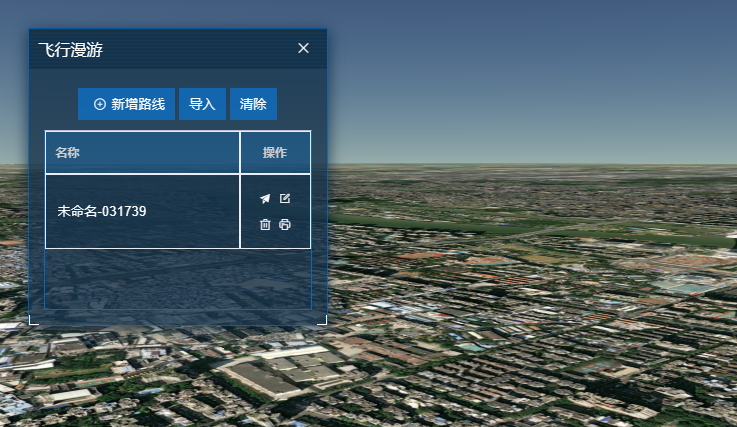Click the 飞行漫游 panel title

point(70,49)
